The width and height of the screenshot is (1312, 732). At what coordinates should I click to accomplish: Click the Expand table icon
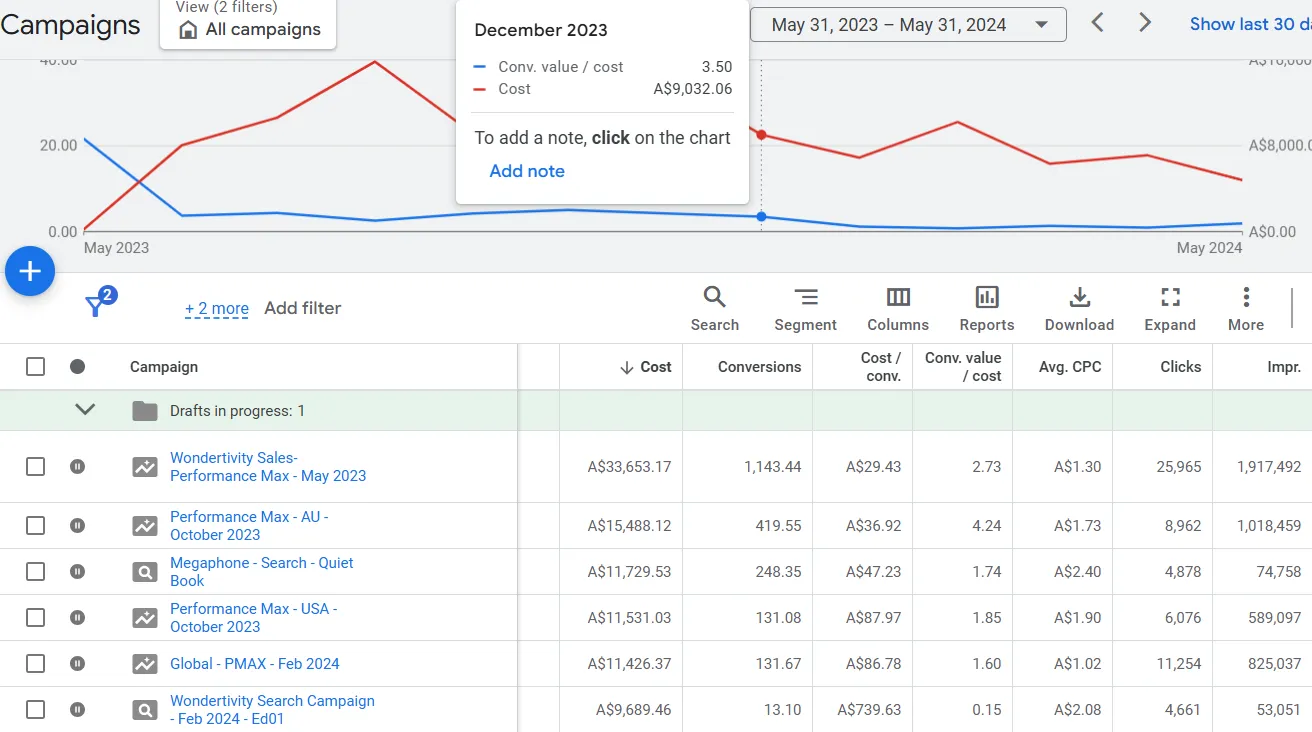pos(1169,298)
